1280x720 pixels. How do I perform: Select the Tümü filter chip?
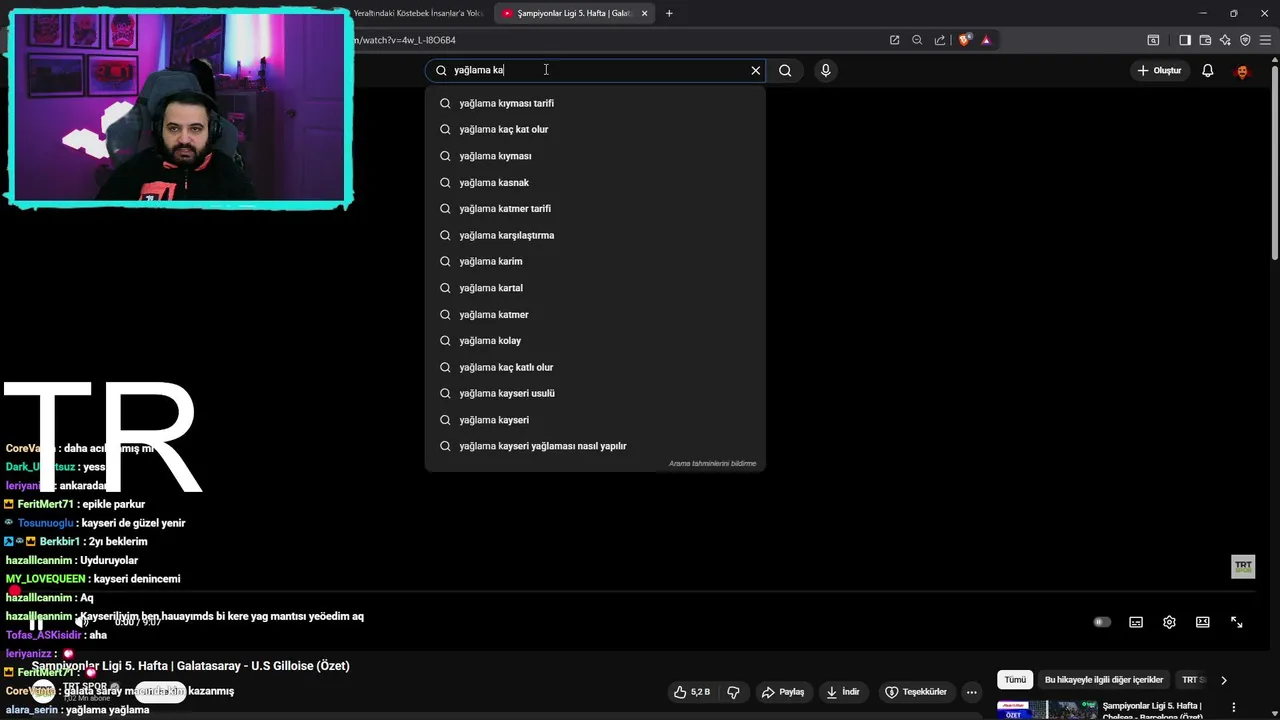[1015, 680]
